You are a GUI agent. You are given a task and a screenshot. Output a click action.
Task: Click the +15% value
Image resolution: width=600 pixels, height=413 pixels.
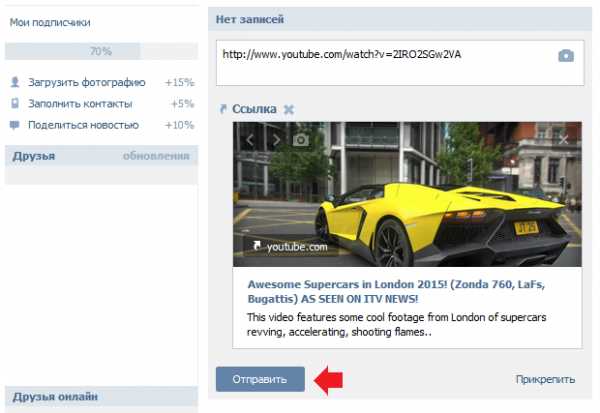(x=179, y=82)
